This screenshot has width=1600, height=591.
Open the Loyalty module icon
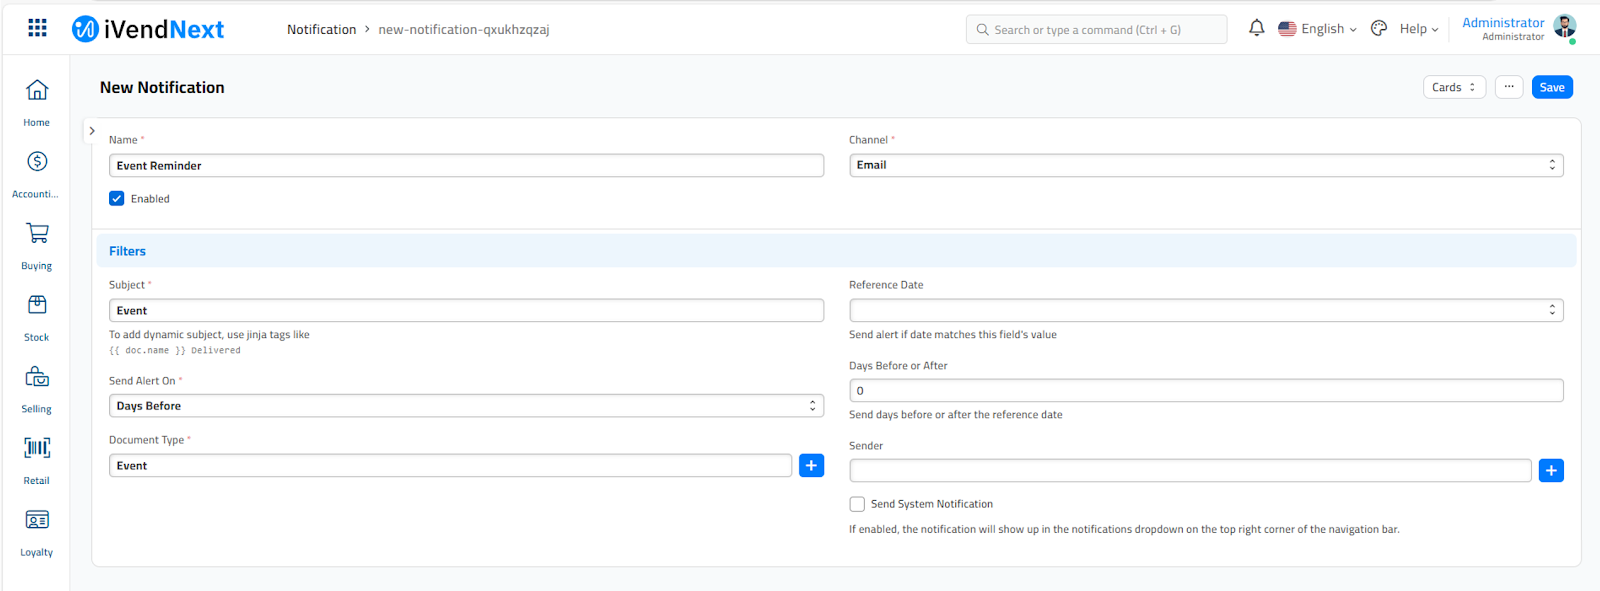pyautogui.click(x=37, y=520)
